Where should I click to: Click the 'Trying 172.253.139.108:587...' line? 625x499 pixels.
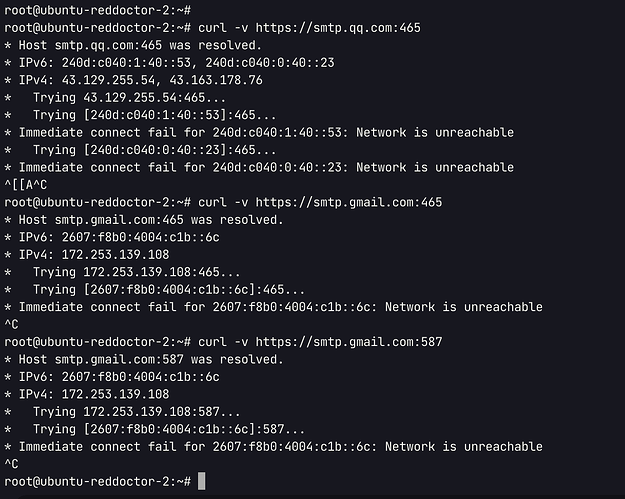point(137,412)
